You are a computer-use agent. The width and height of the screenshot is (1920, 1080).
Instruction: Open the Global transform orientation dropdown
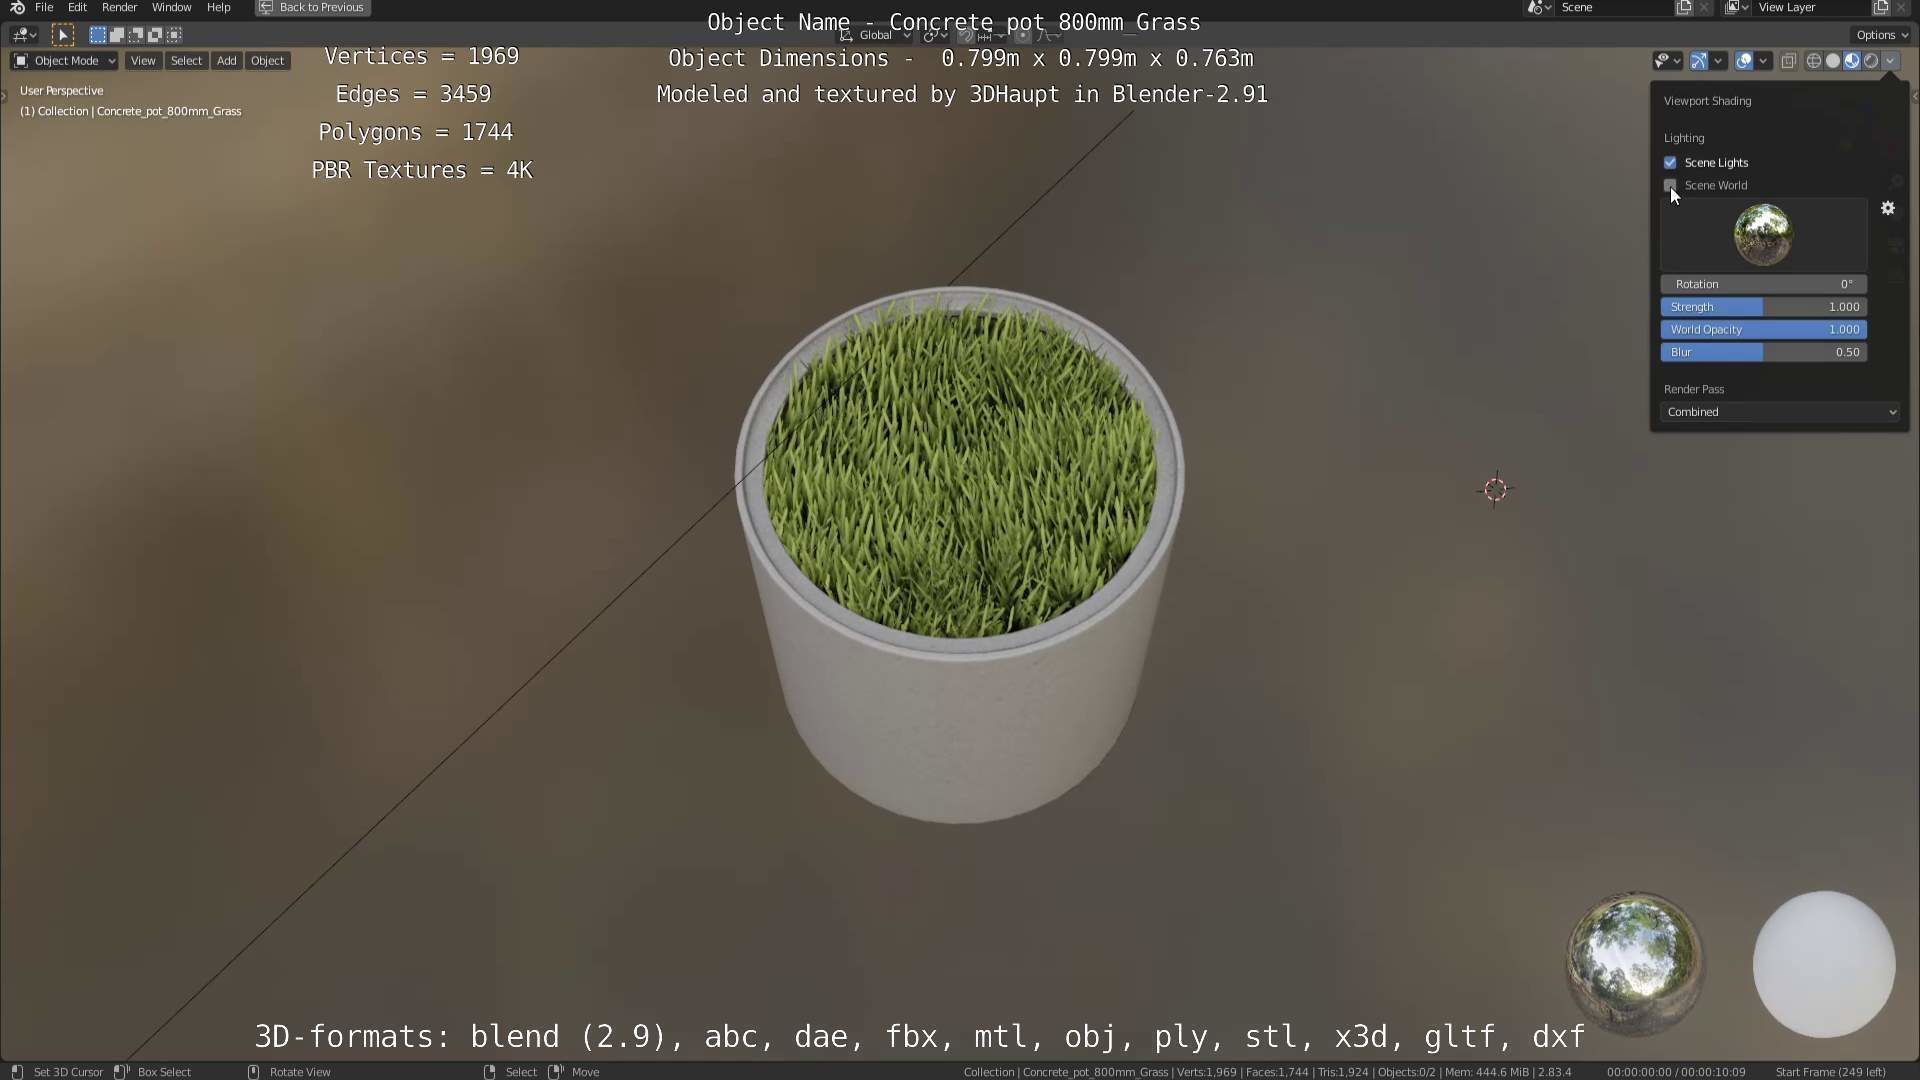coord(875,35)
